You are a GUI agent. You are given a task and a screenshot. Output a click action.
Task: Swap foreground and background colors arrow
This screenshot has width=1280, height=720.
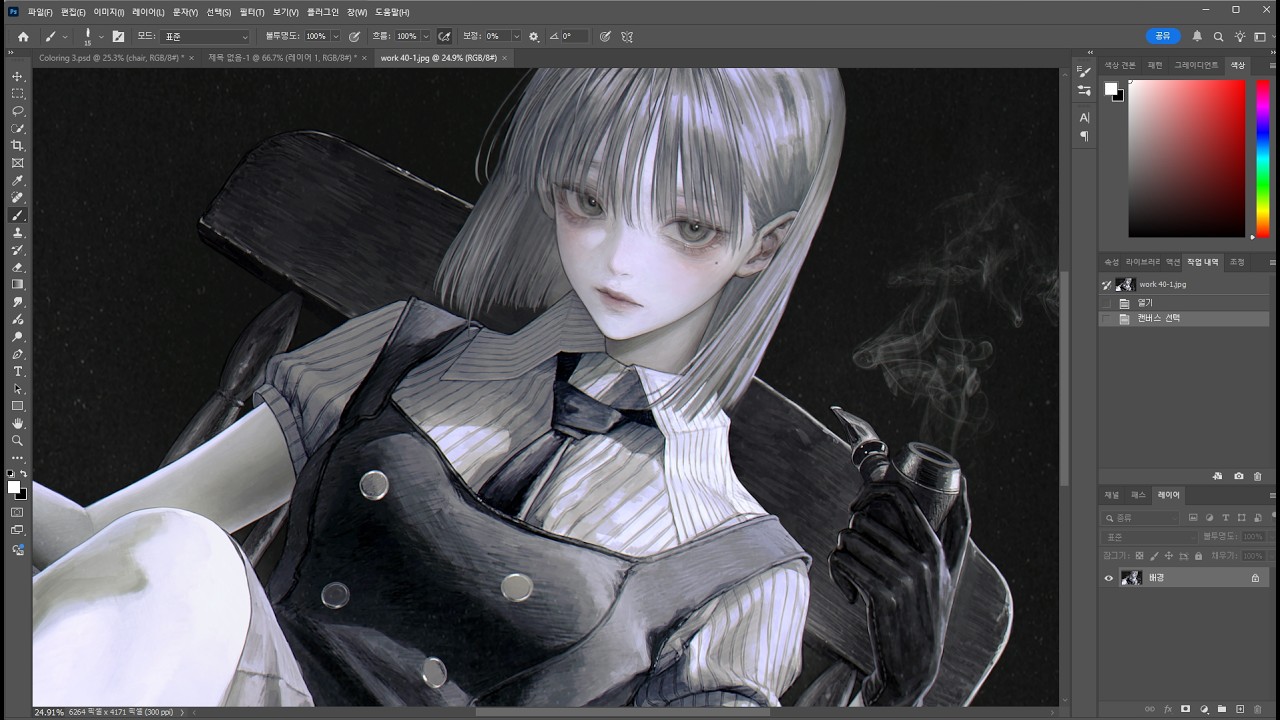pos(24,474)
